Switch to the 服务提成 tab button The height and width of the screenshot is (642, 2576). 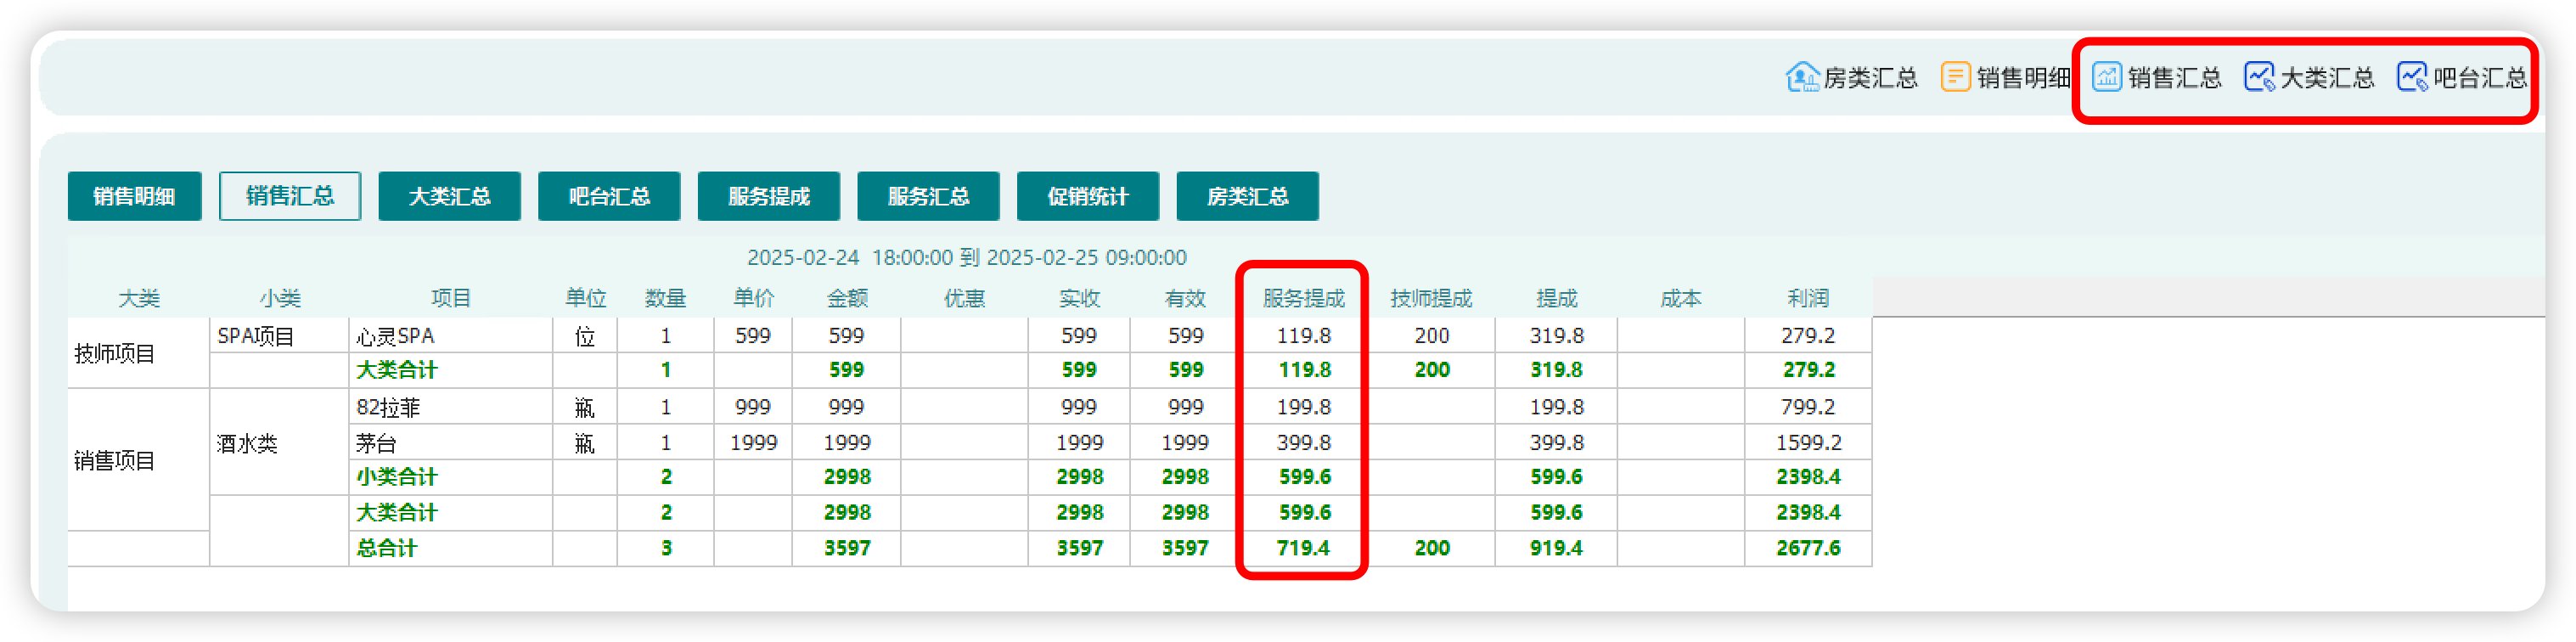(768, 196)
